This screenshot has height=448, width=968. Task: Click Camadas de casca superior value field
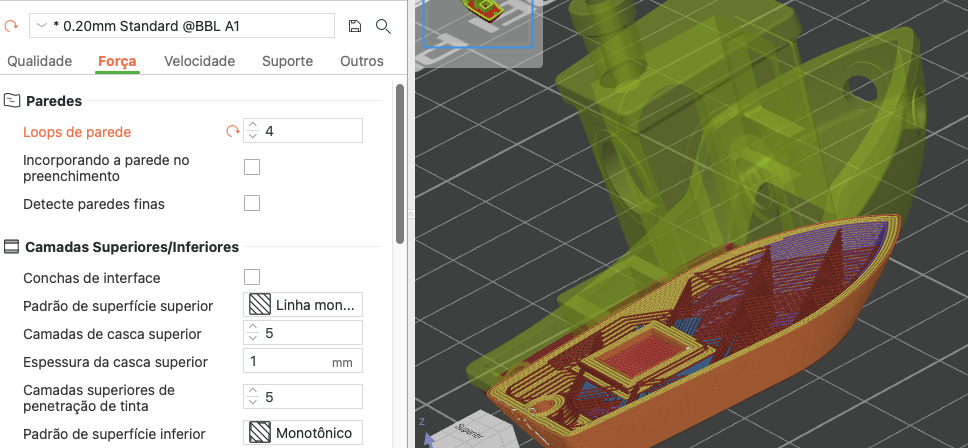pos(303,333)
